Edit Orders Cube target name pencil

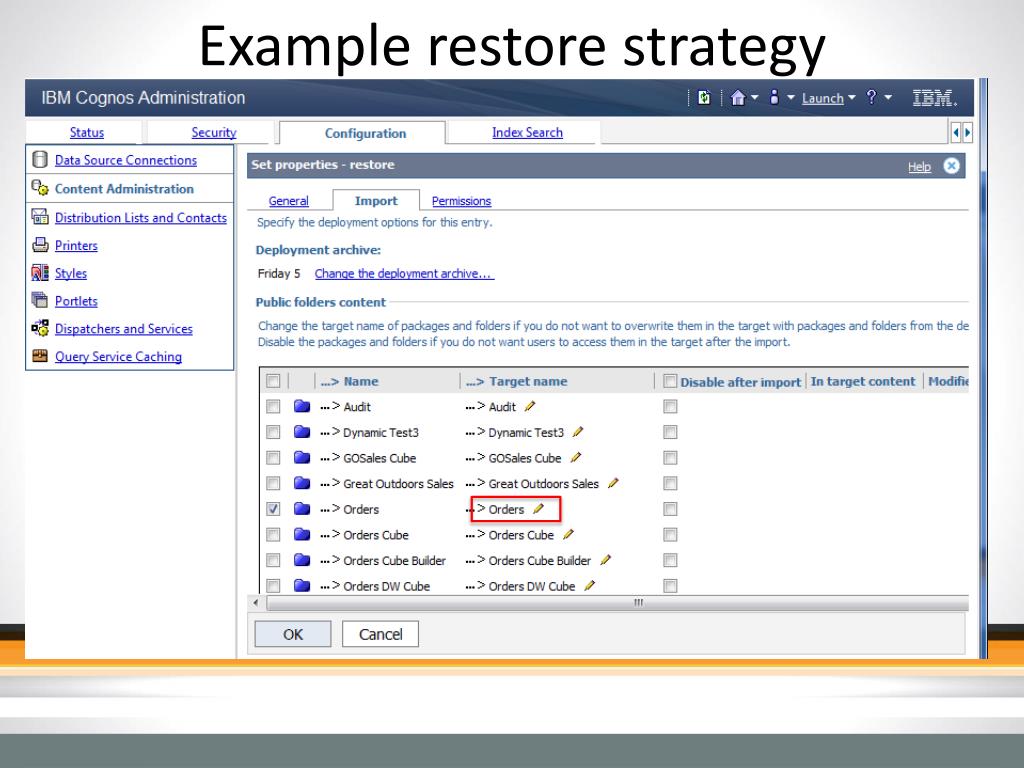(568, 534)
